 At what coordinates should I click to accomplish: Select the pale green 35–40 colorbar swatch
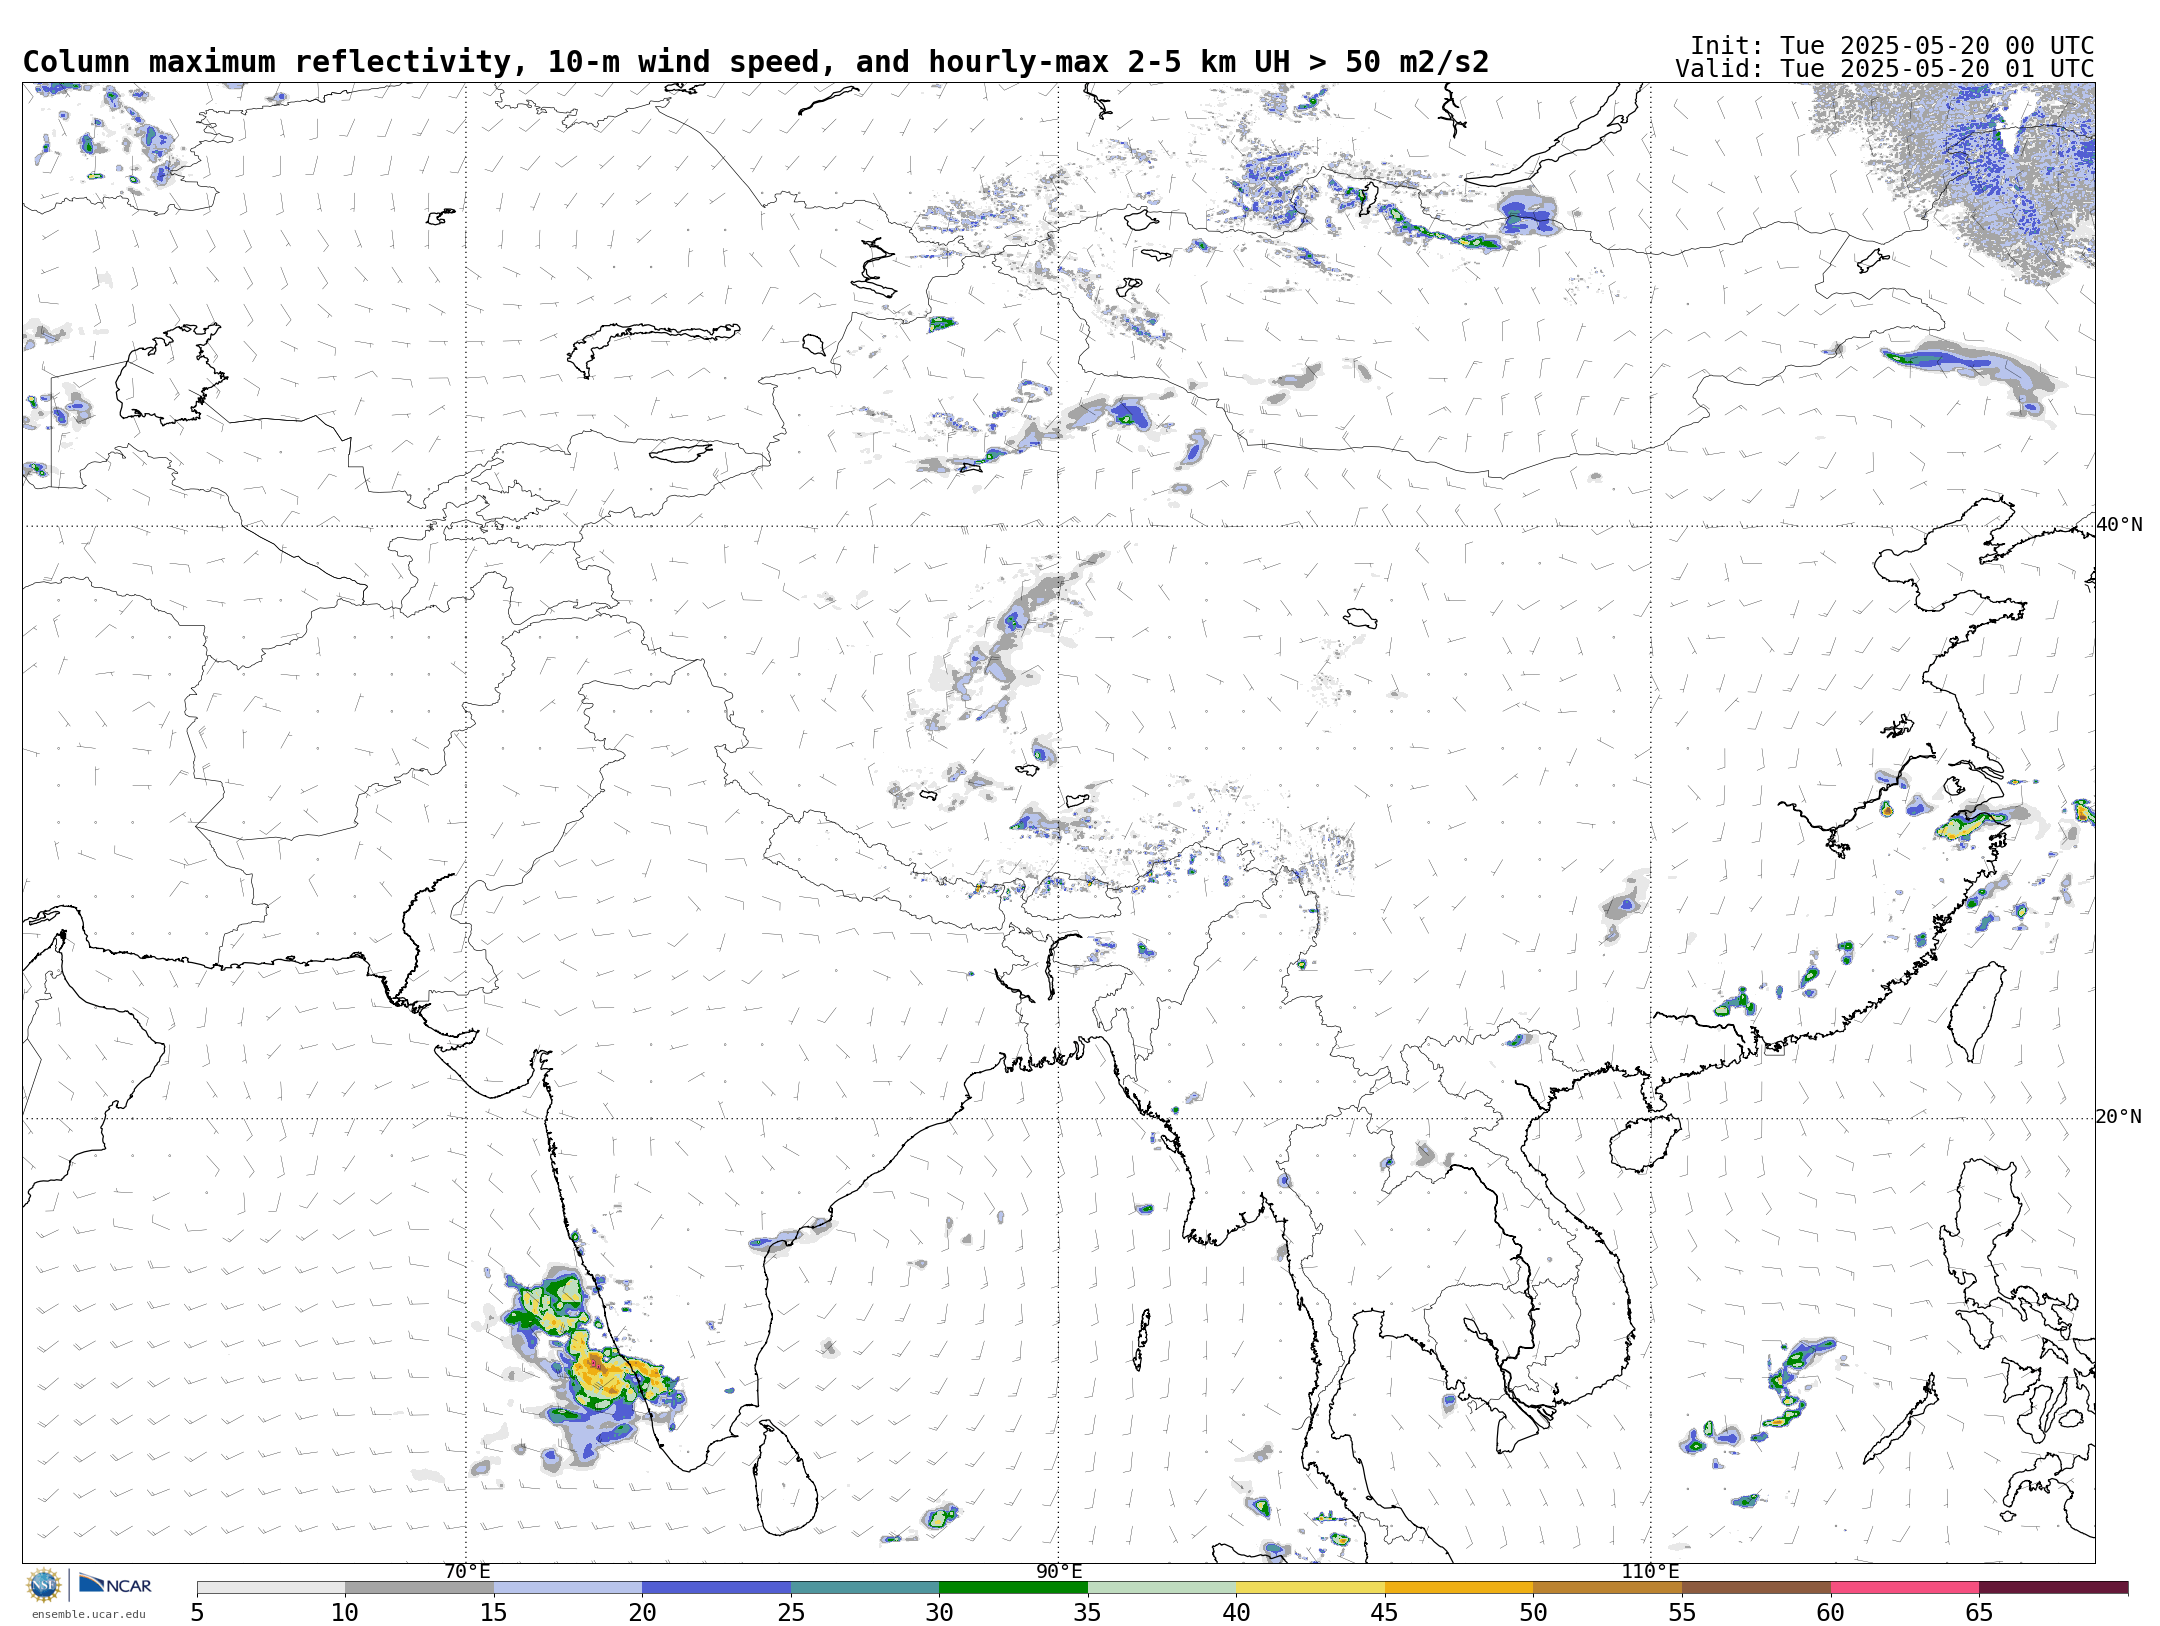(1162, 1588)
